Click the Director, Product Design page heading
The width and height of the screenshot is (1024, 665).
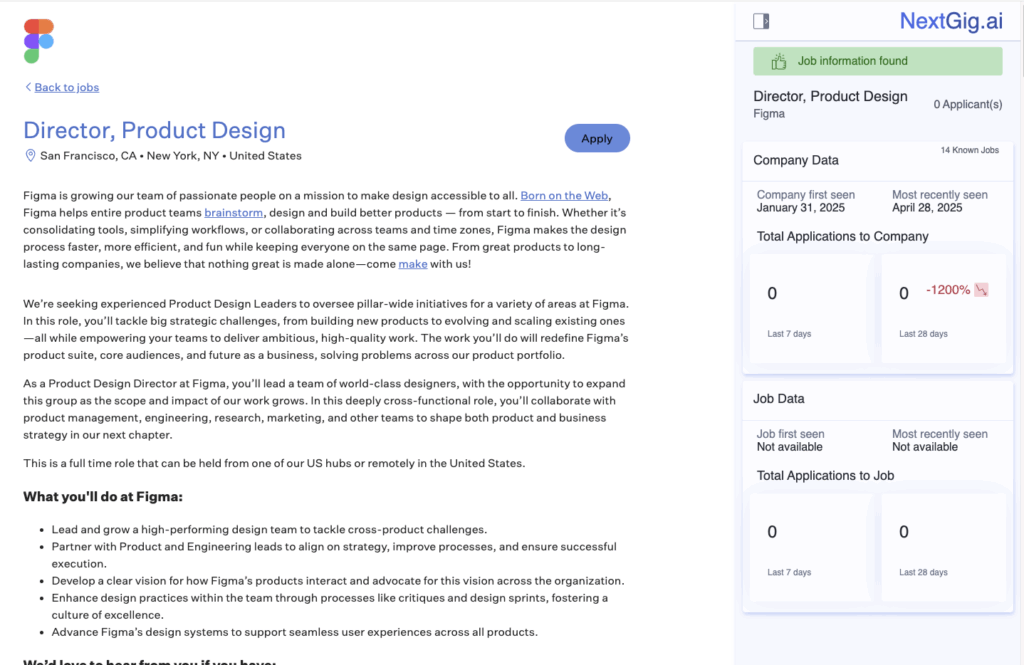(x=154, y=130)
